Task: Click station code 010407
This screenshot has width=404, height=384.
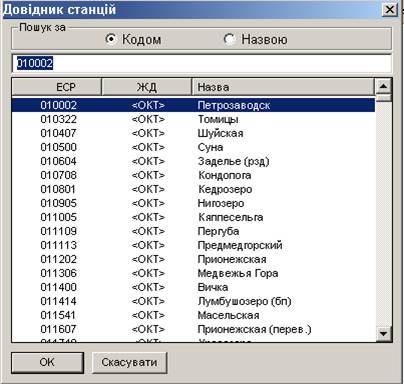Action: point(59,133)
